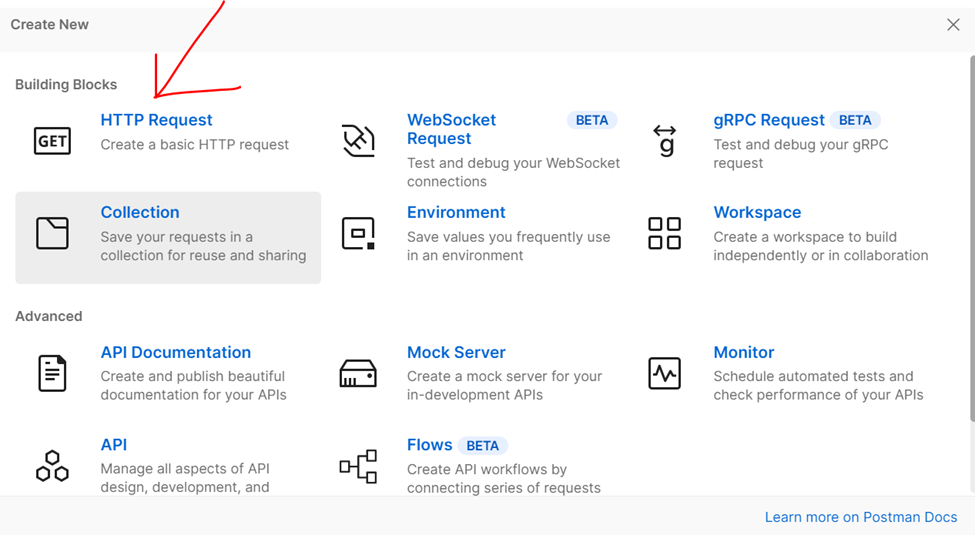The width and height of the screenshot is (975, 535).
Task: Click BETA badge next to gRPC Request
Action: [x=855, y=120]
